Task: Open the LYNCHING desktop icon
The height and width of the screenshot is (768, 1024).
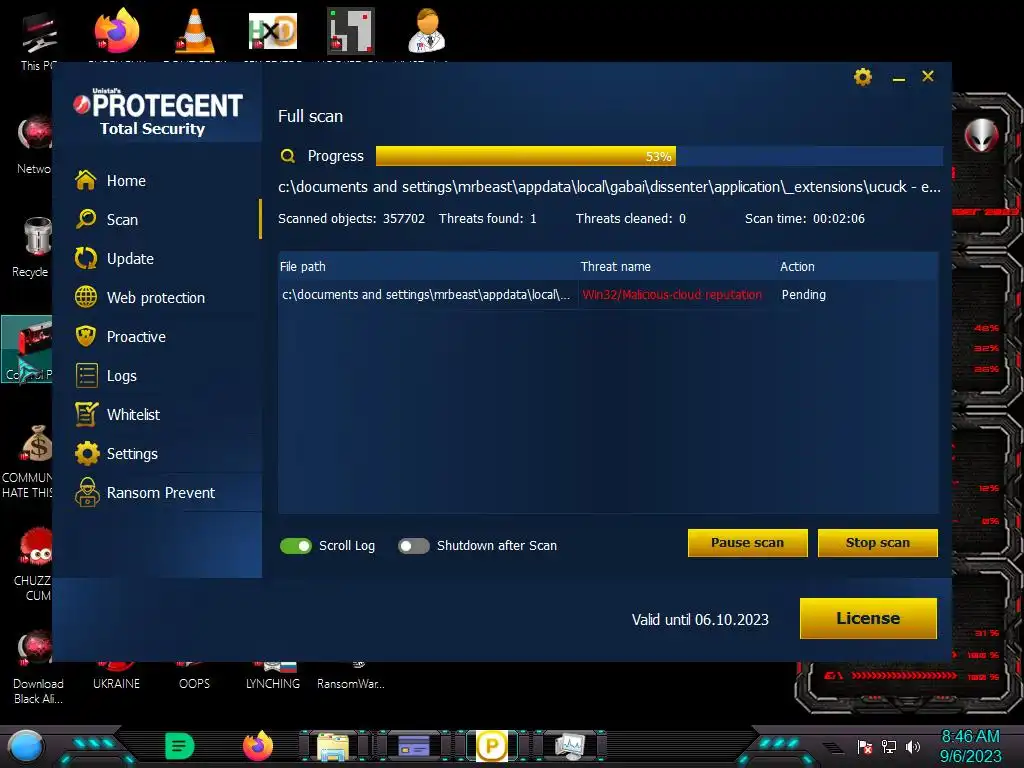Action: (273, 677)
